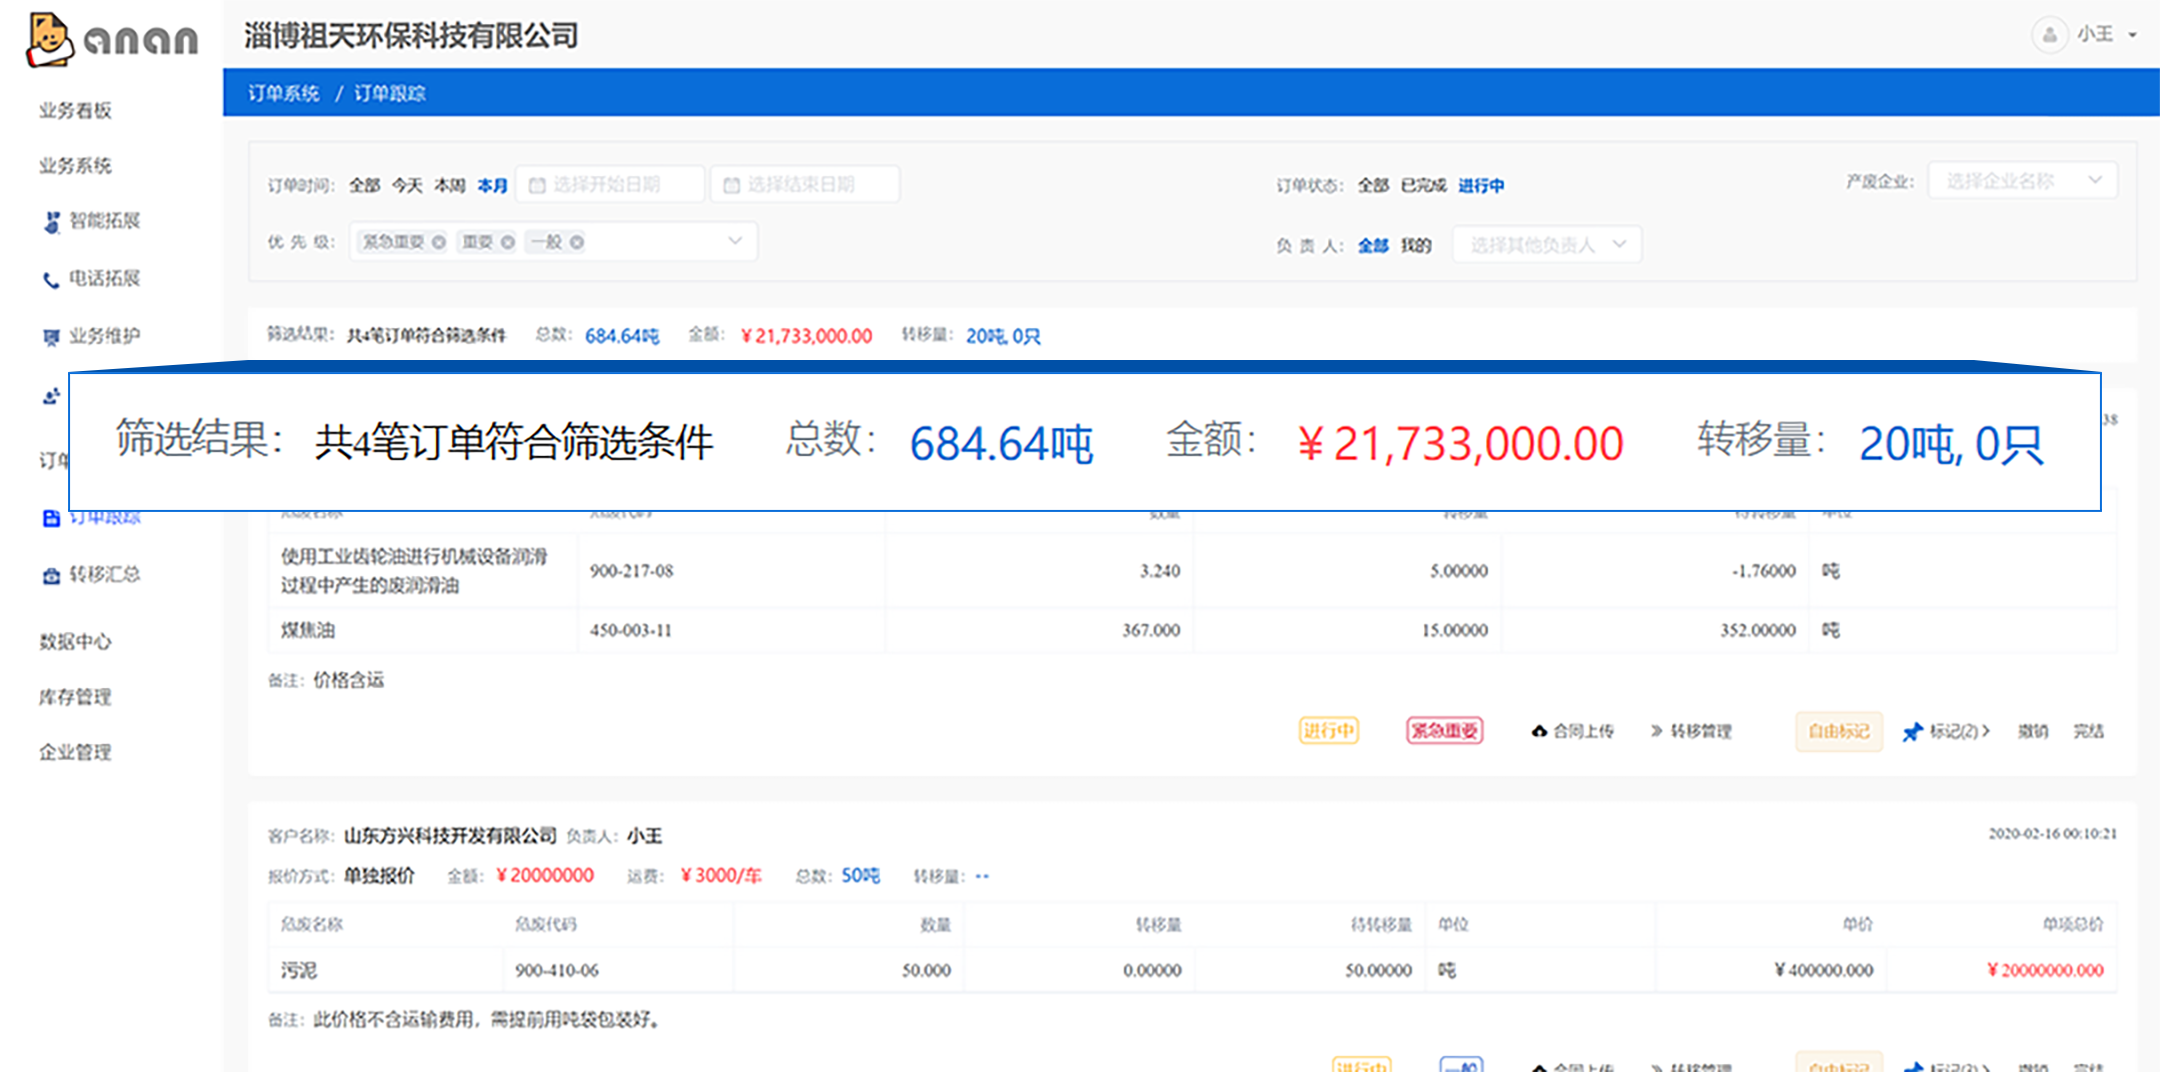Open the 选择其他负责人 dropdown
Screen dimensions: 2160x1072
click(x=1547, y=245)
